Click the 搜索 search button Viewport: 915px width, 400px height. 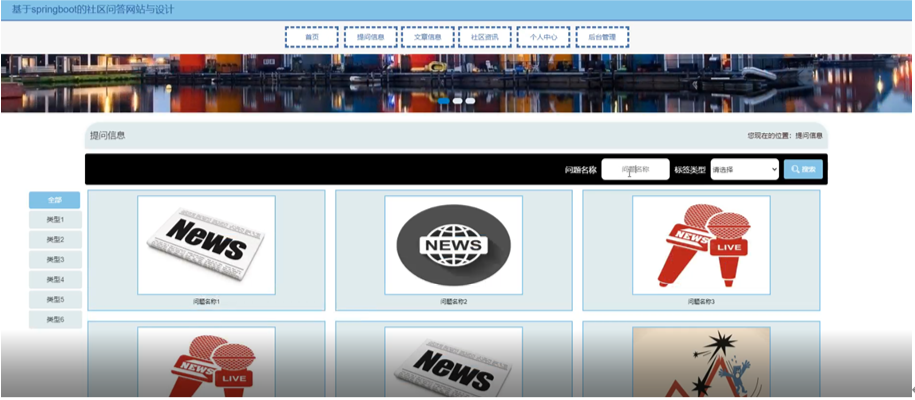click(804, 169)
